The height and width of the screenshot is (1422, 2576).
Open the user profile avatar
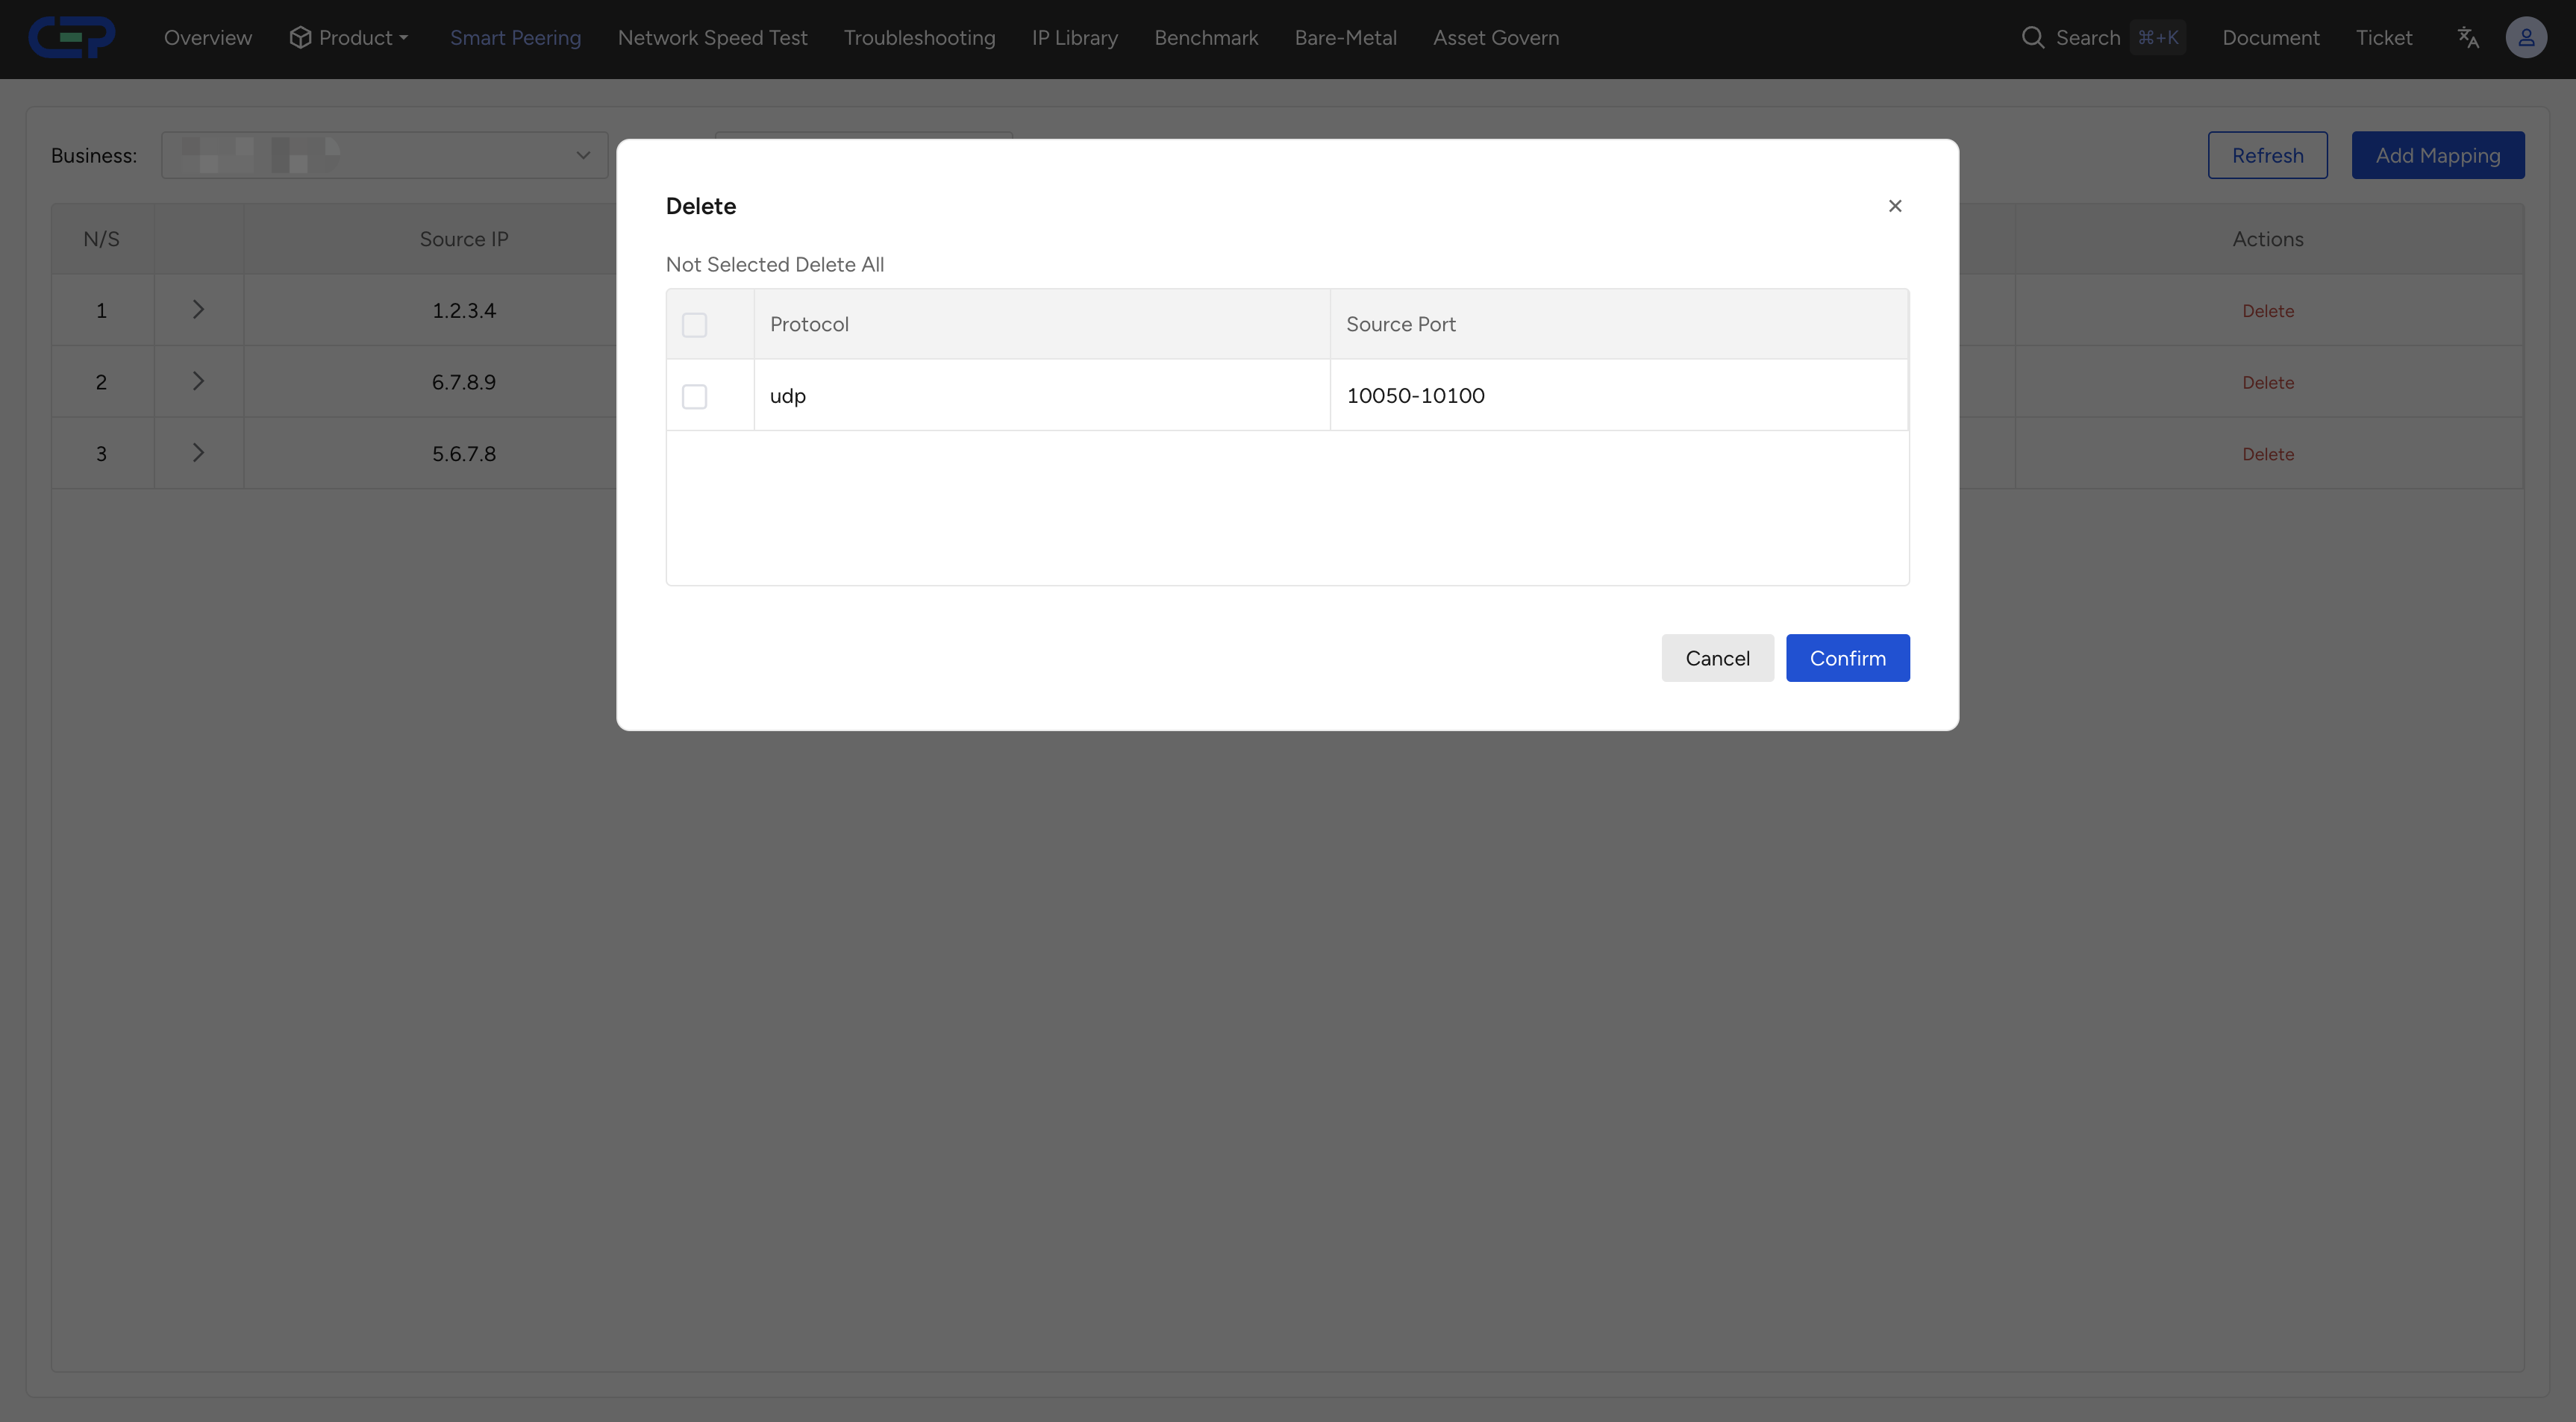[x=2526, y=38]
